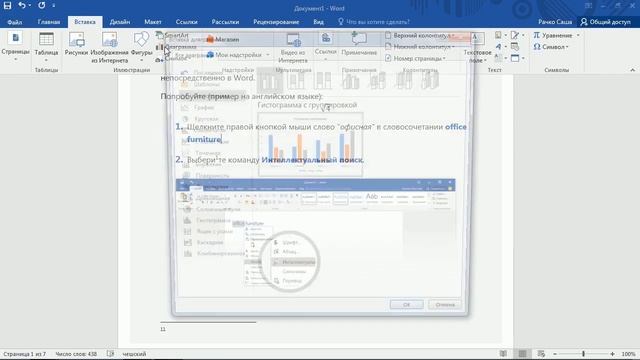Click the Уравнение pi equation icon
This screenshot has width=640, height=360.
[x=537, y=36]
